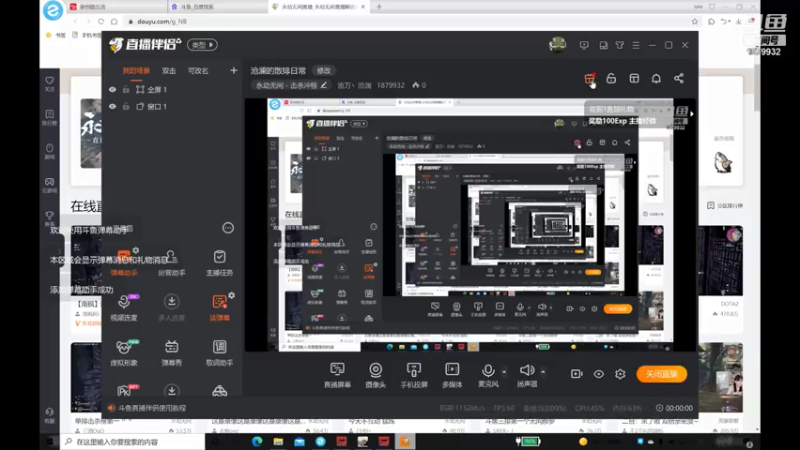Add 摄像头 camera source

click(x=376, y=375)
